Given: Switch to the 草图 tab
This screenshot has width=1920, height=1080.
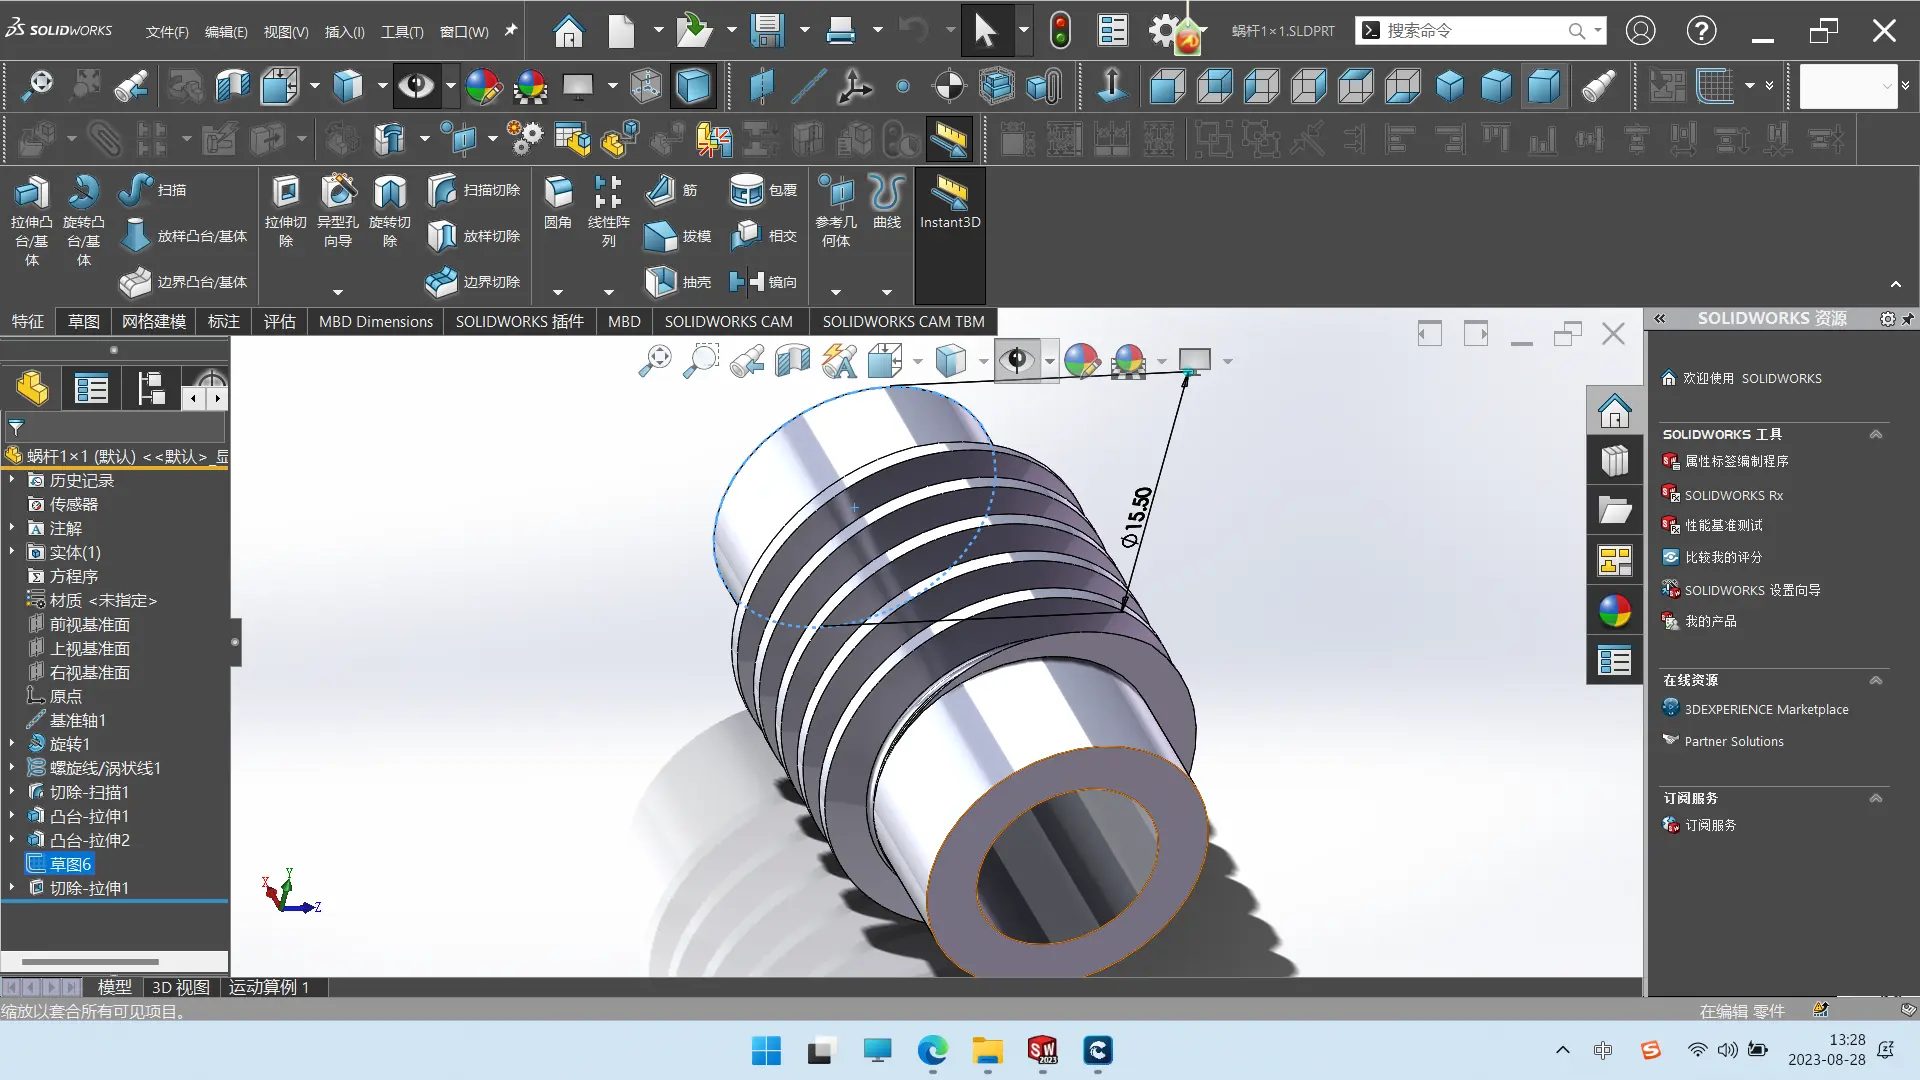Looking at the screenshot, I should [84, 321].
